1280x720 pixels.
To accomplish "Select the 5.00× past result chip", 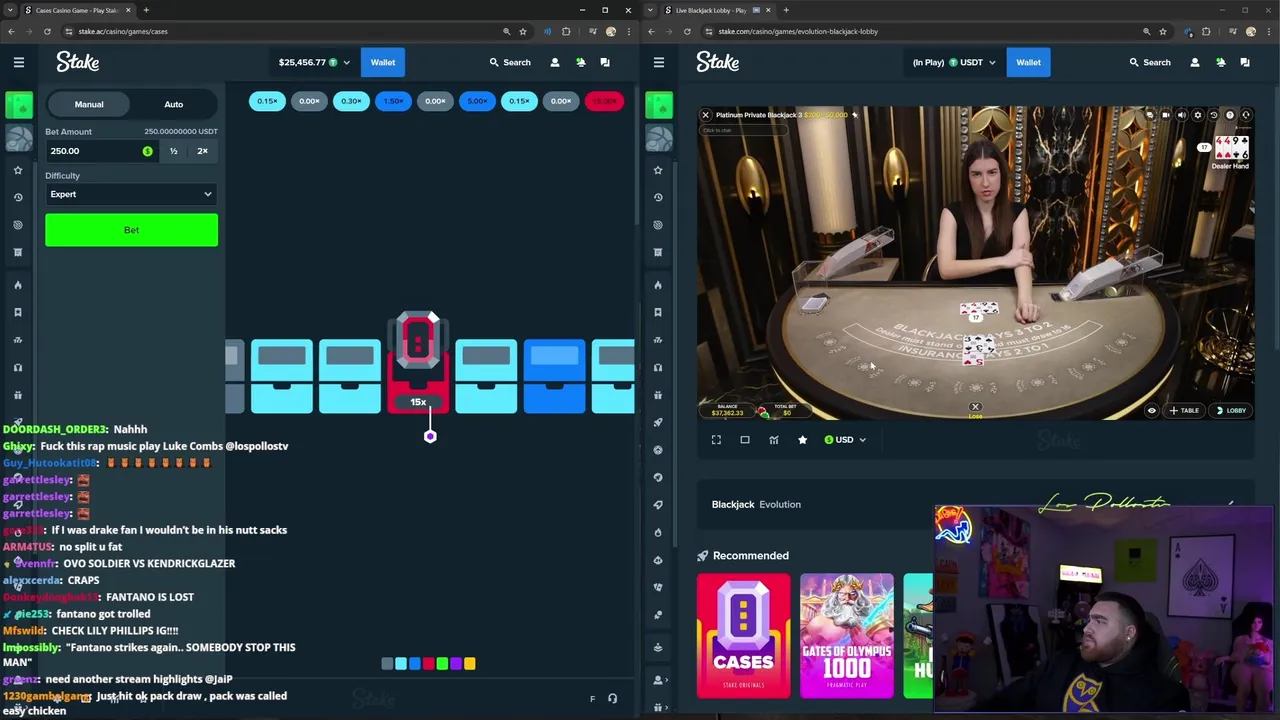I will 477,101.
